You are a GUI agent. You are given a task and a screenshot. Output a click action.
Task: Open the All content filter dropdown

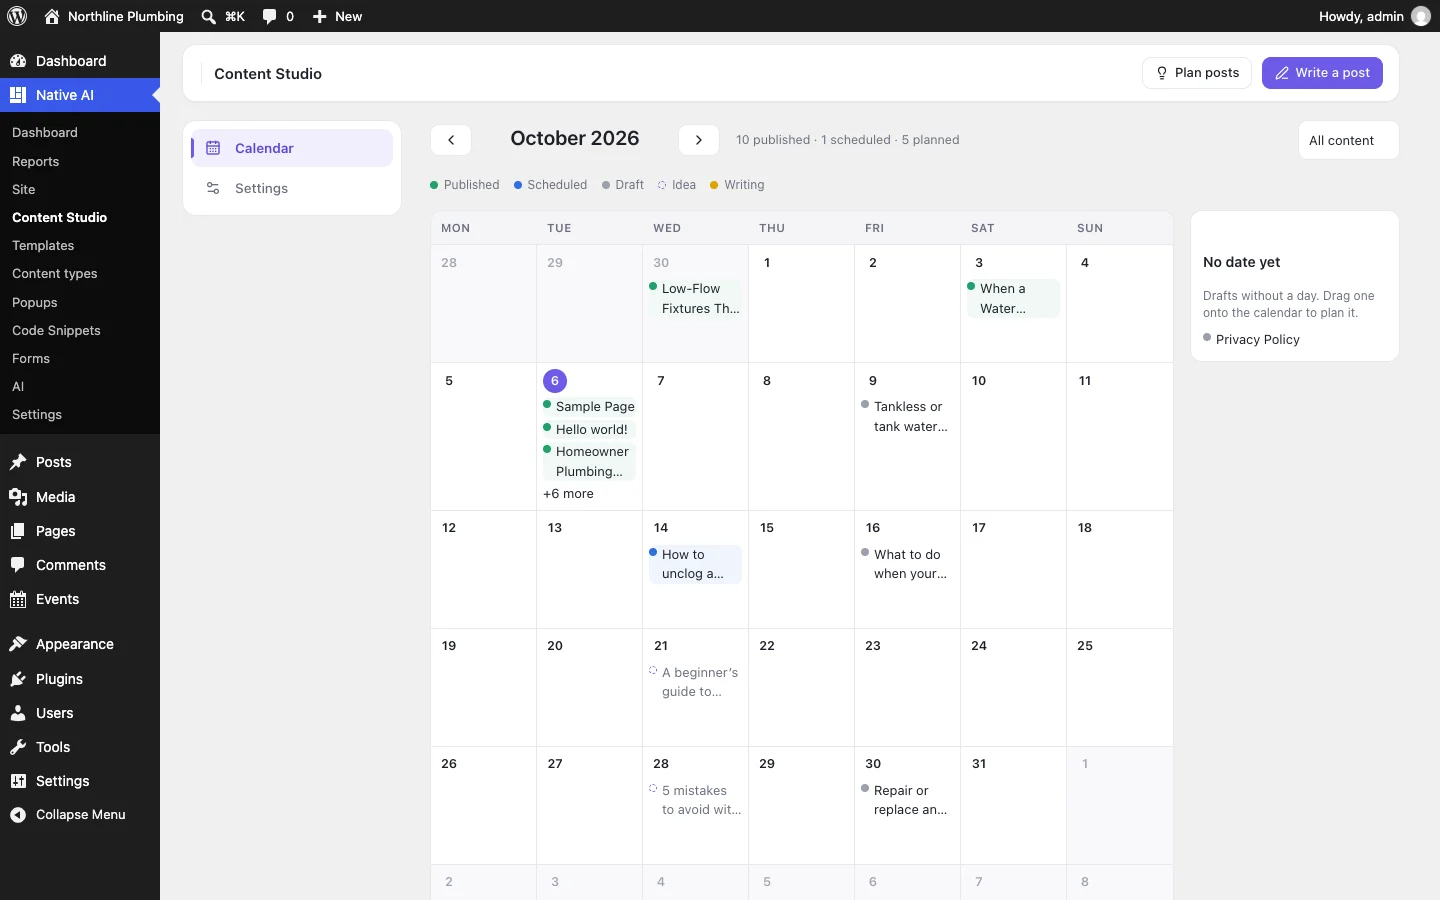point(1348,140)
